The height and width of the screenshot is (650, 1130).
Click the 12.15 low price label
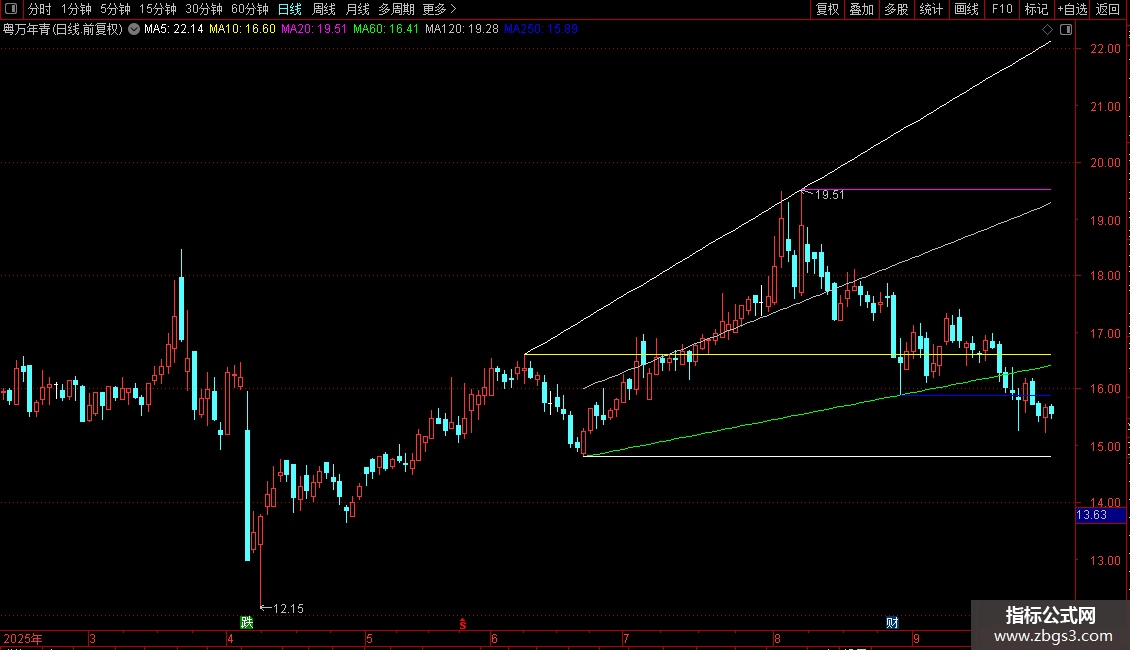[x=289, y=609]
